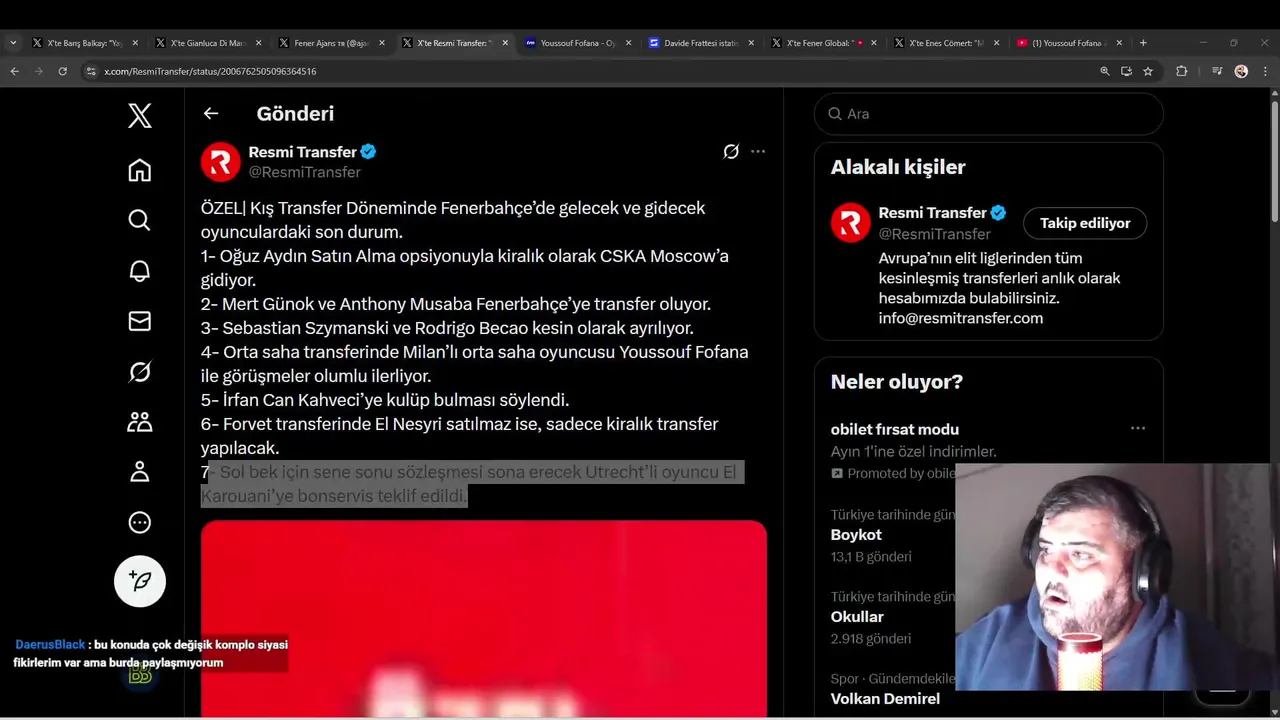Image resolution: width=1280 pixels, height=720 pixels.
Task: Click the Grok icon on the post
Action: click(x=731, y=152)
